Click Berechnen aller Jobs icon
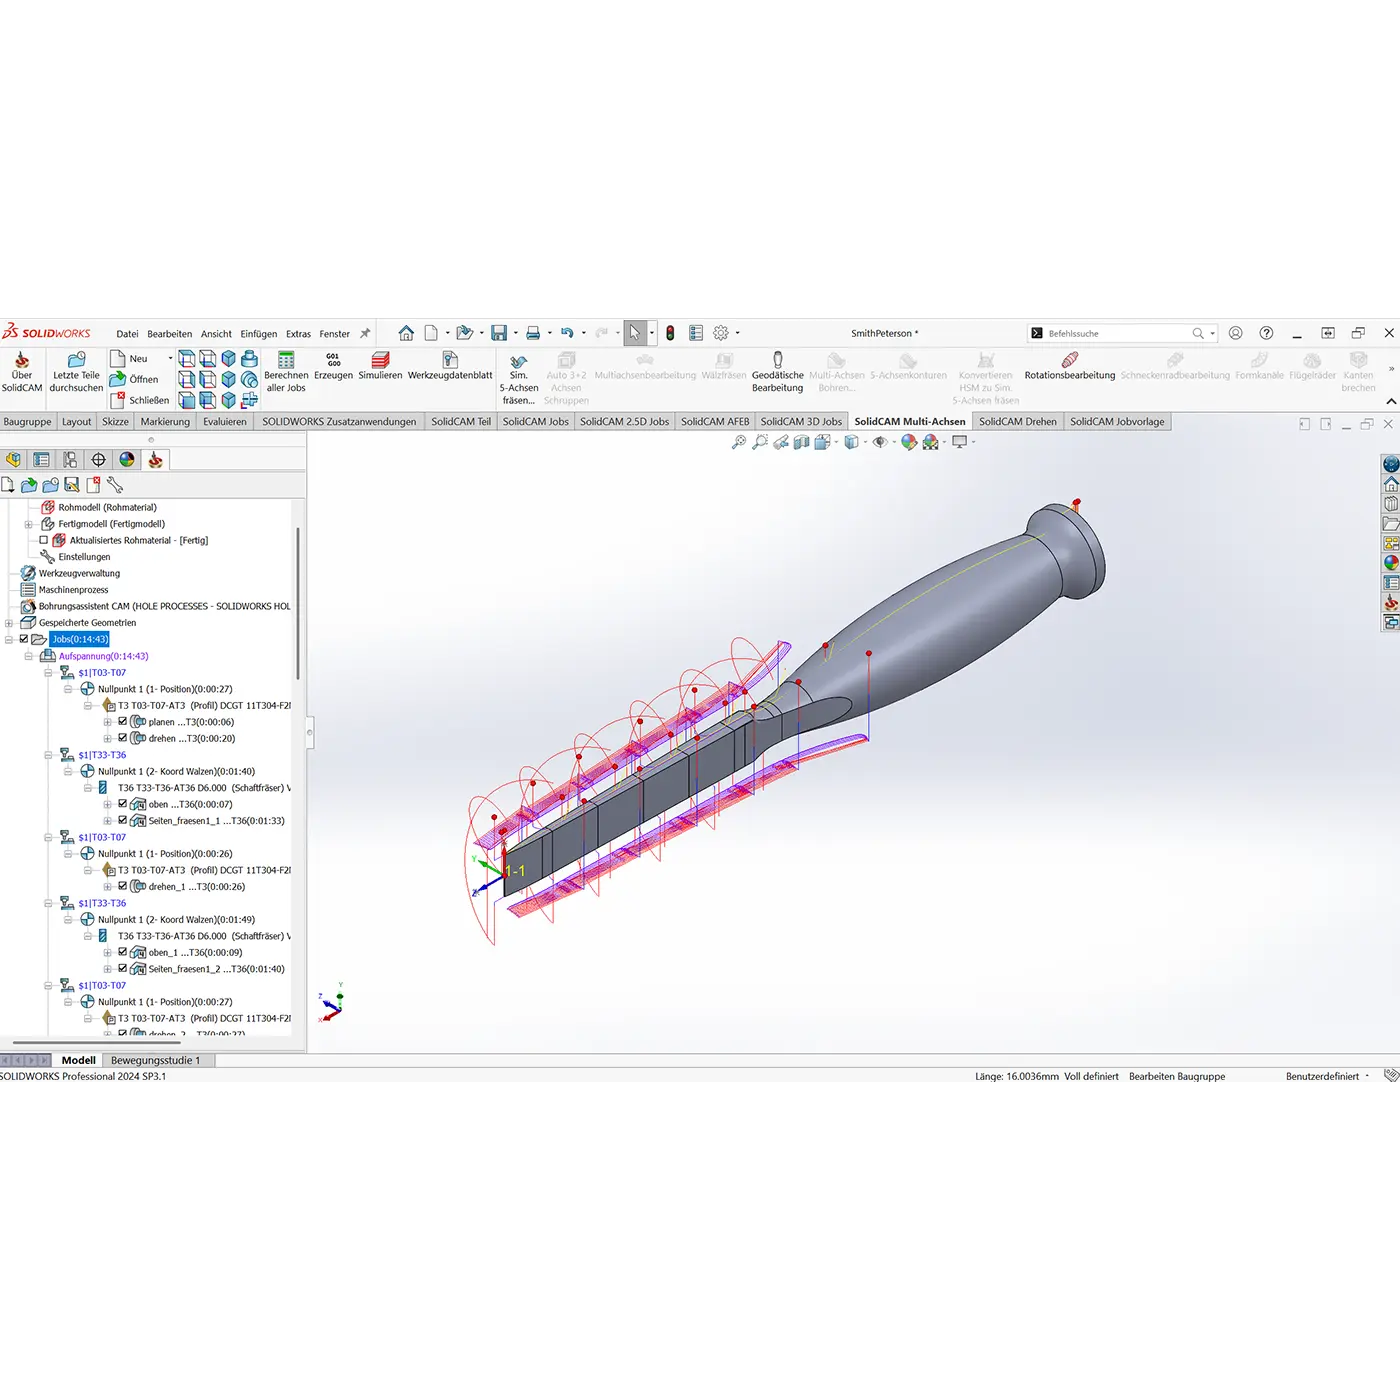Viewport: 1400px width, 1400px height. pyautogui.click(x=286, y=359)
